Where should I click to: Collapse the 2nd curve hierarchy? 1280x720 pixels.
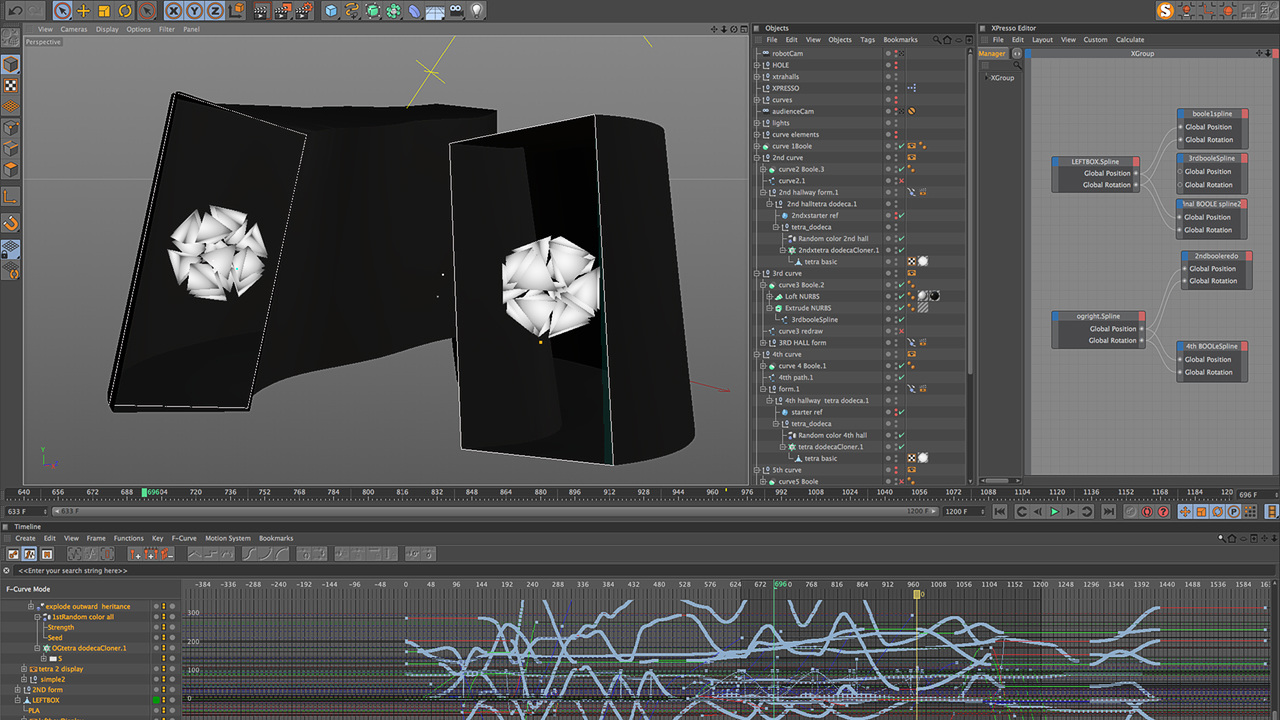pos(757,158)
